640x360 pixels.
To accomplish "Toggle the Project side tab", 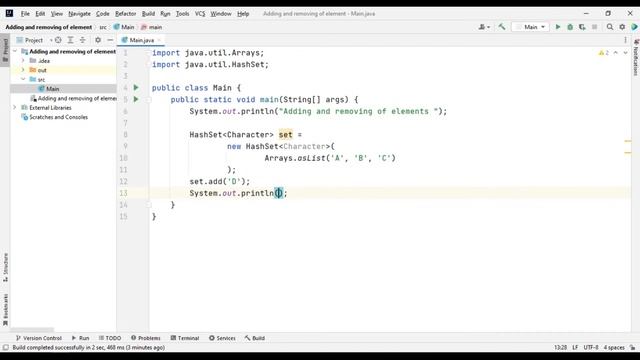I will 5,51.
